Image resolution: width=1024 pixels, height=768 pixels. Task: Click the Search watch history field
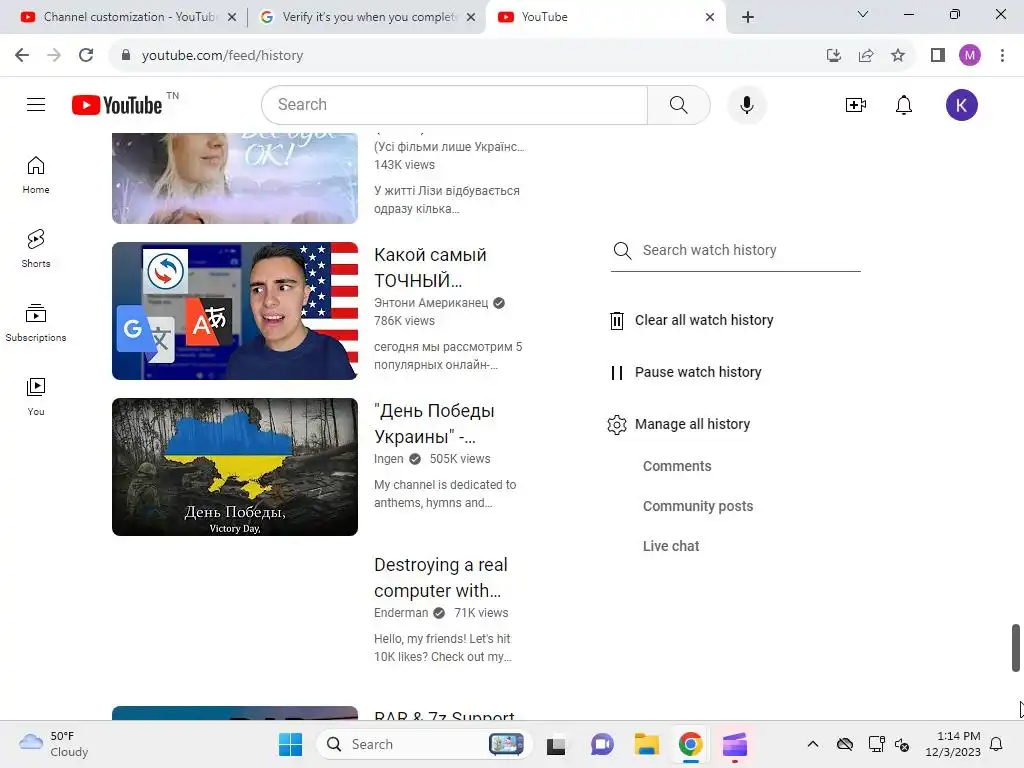[751, 251]
